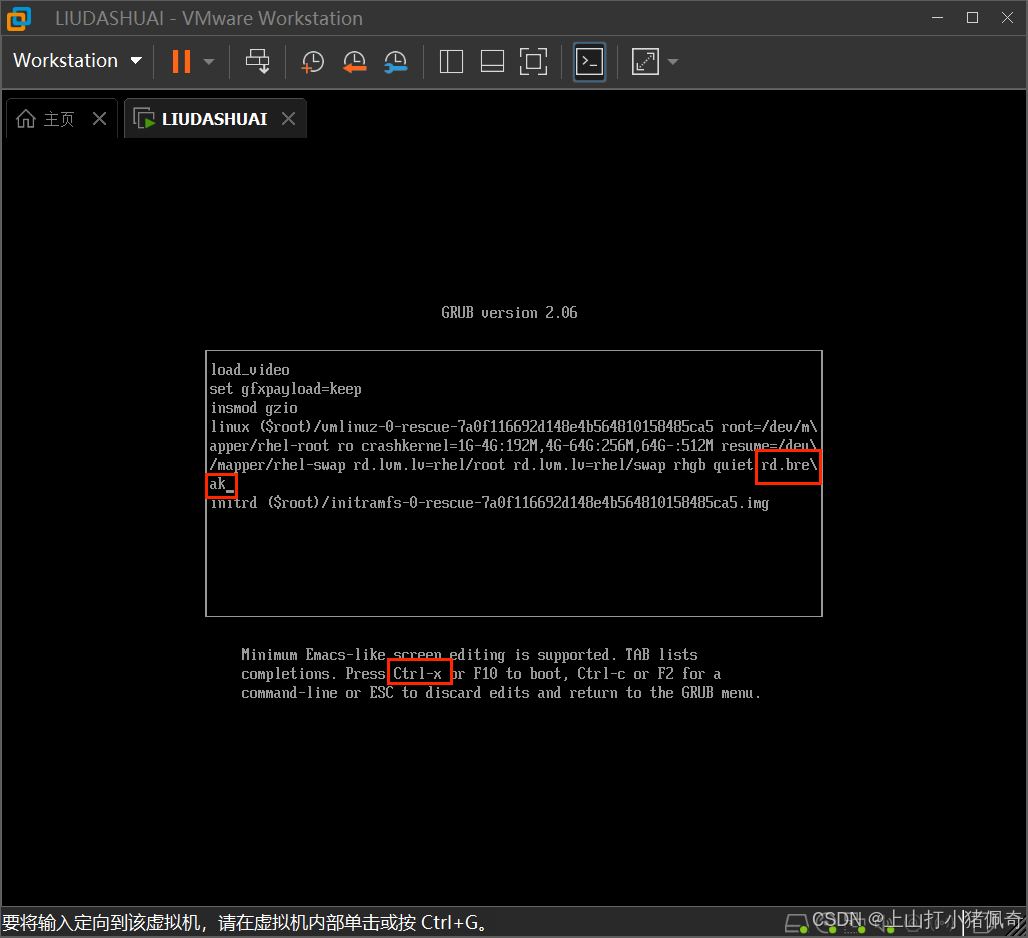This screenshot has width=1028, height=938.
Task: Toggle the library sidebar panel
Action: point(451,62)
